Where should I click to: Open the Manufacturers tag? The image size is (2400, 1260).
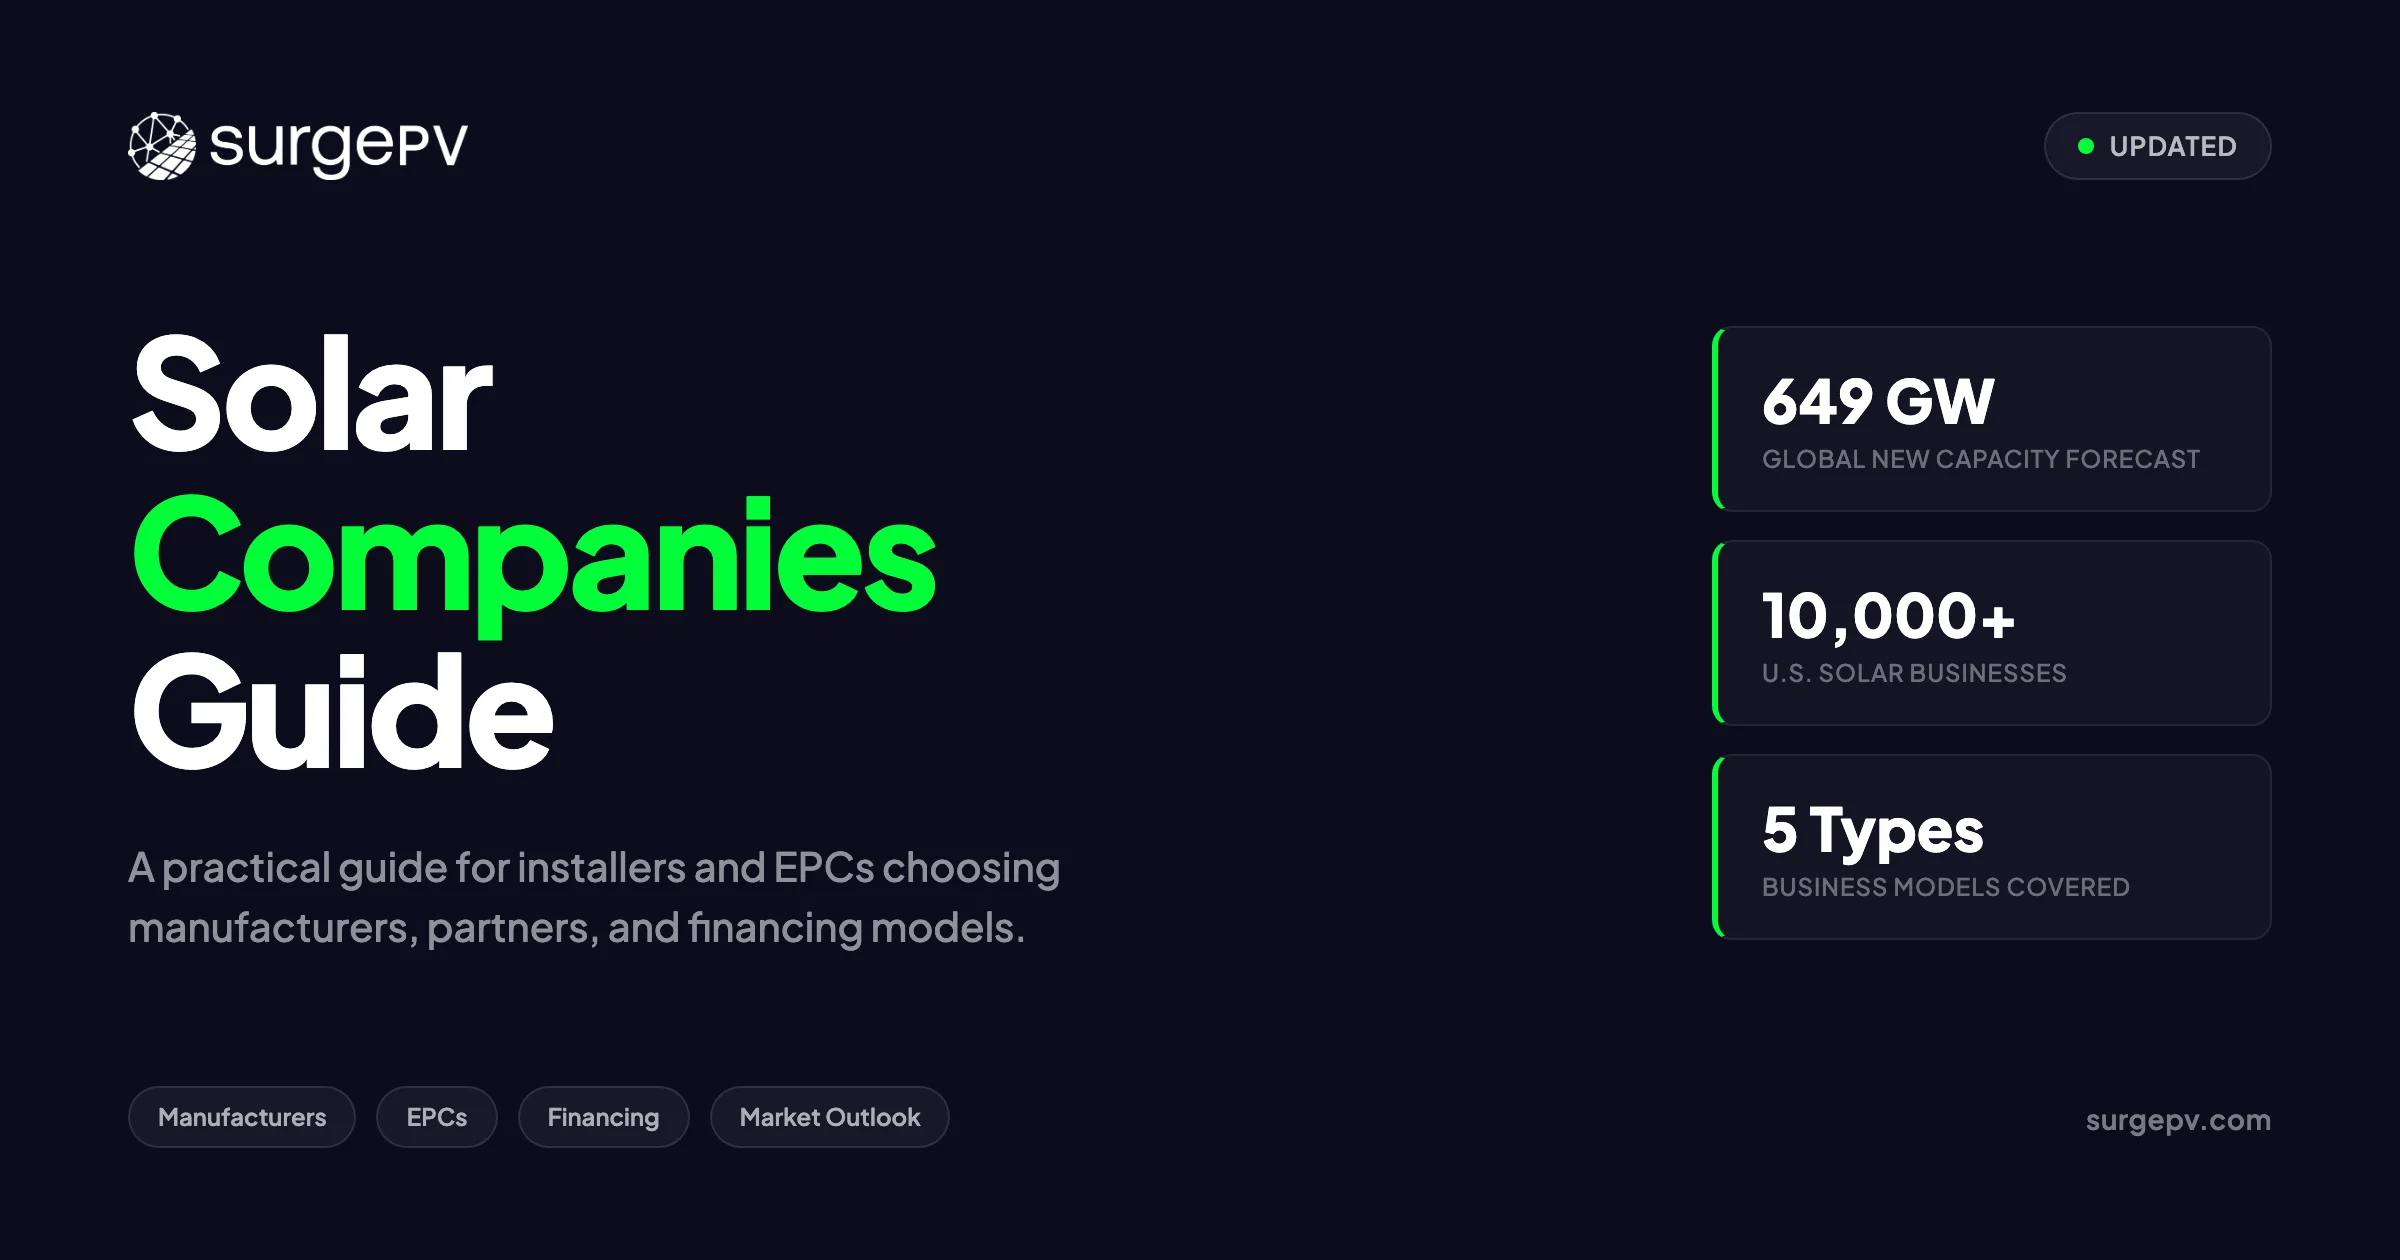coord(242,1117)
